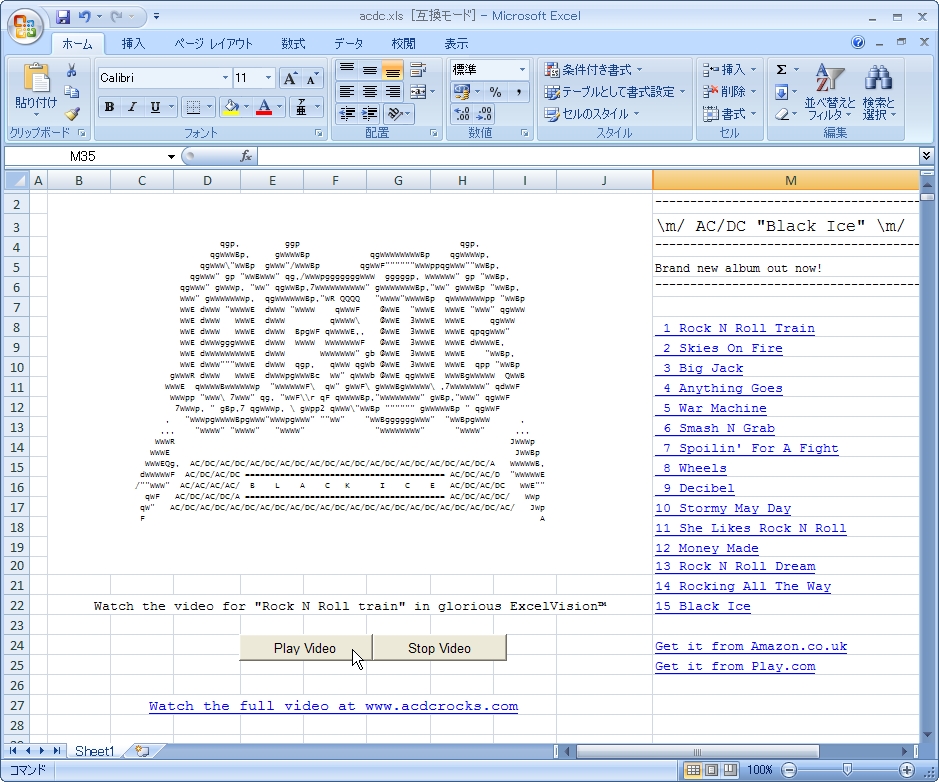Click the AutoSum sigma icon
Screen dimensions: 939x782
coord(782,69)
